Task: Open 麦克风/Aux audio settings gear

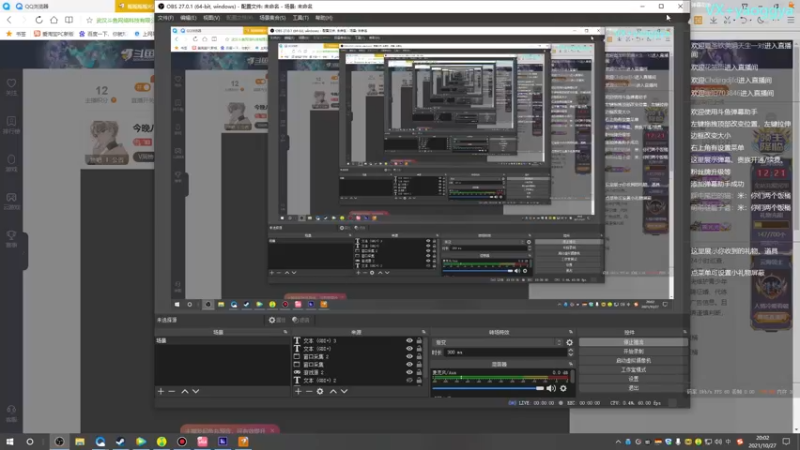Action: point(563,388)
